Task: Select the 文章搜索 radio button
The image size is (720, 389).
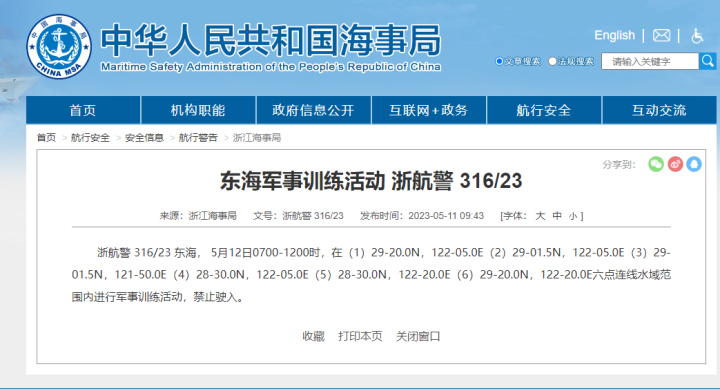Action: (500, 61)
